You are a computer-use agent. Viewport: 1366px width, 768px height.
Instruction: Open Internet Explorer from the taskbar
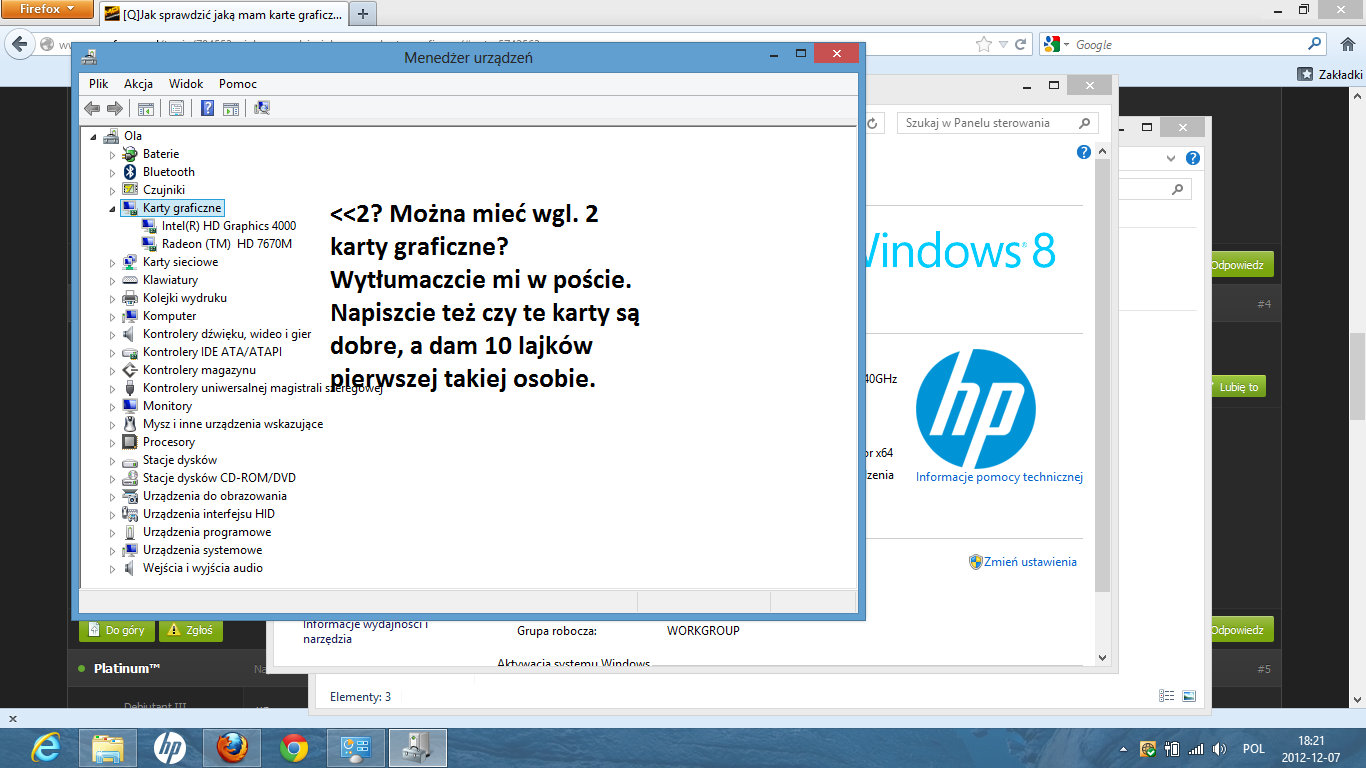point(46,748)
